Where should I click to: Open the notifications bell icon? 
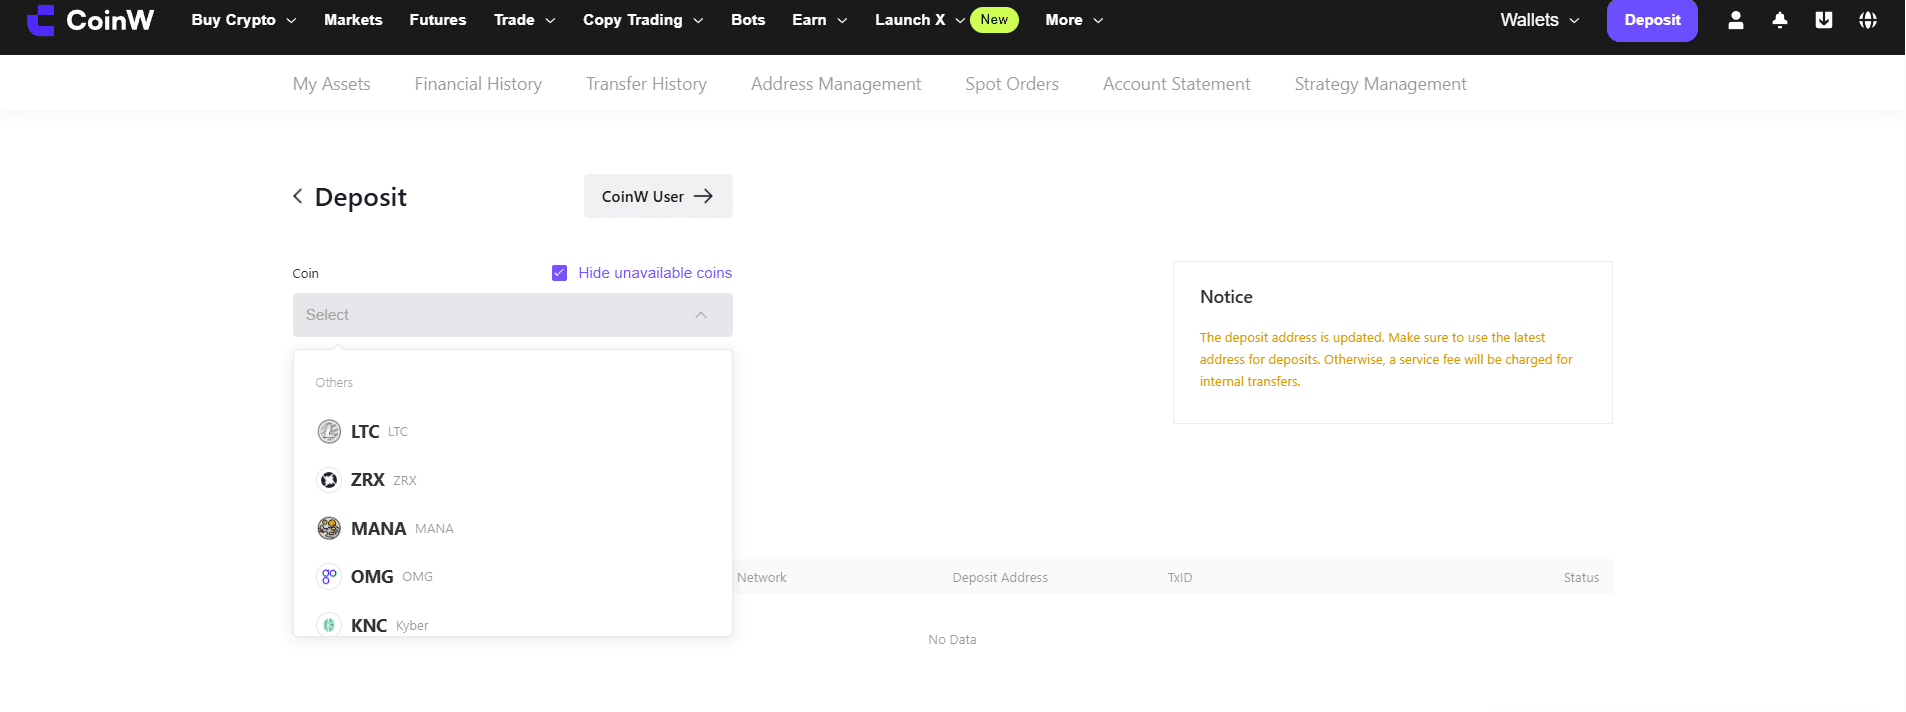pyautogui.click(x=1780, y=20)
